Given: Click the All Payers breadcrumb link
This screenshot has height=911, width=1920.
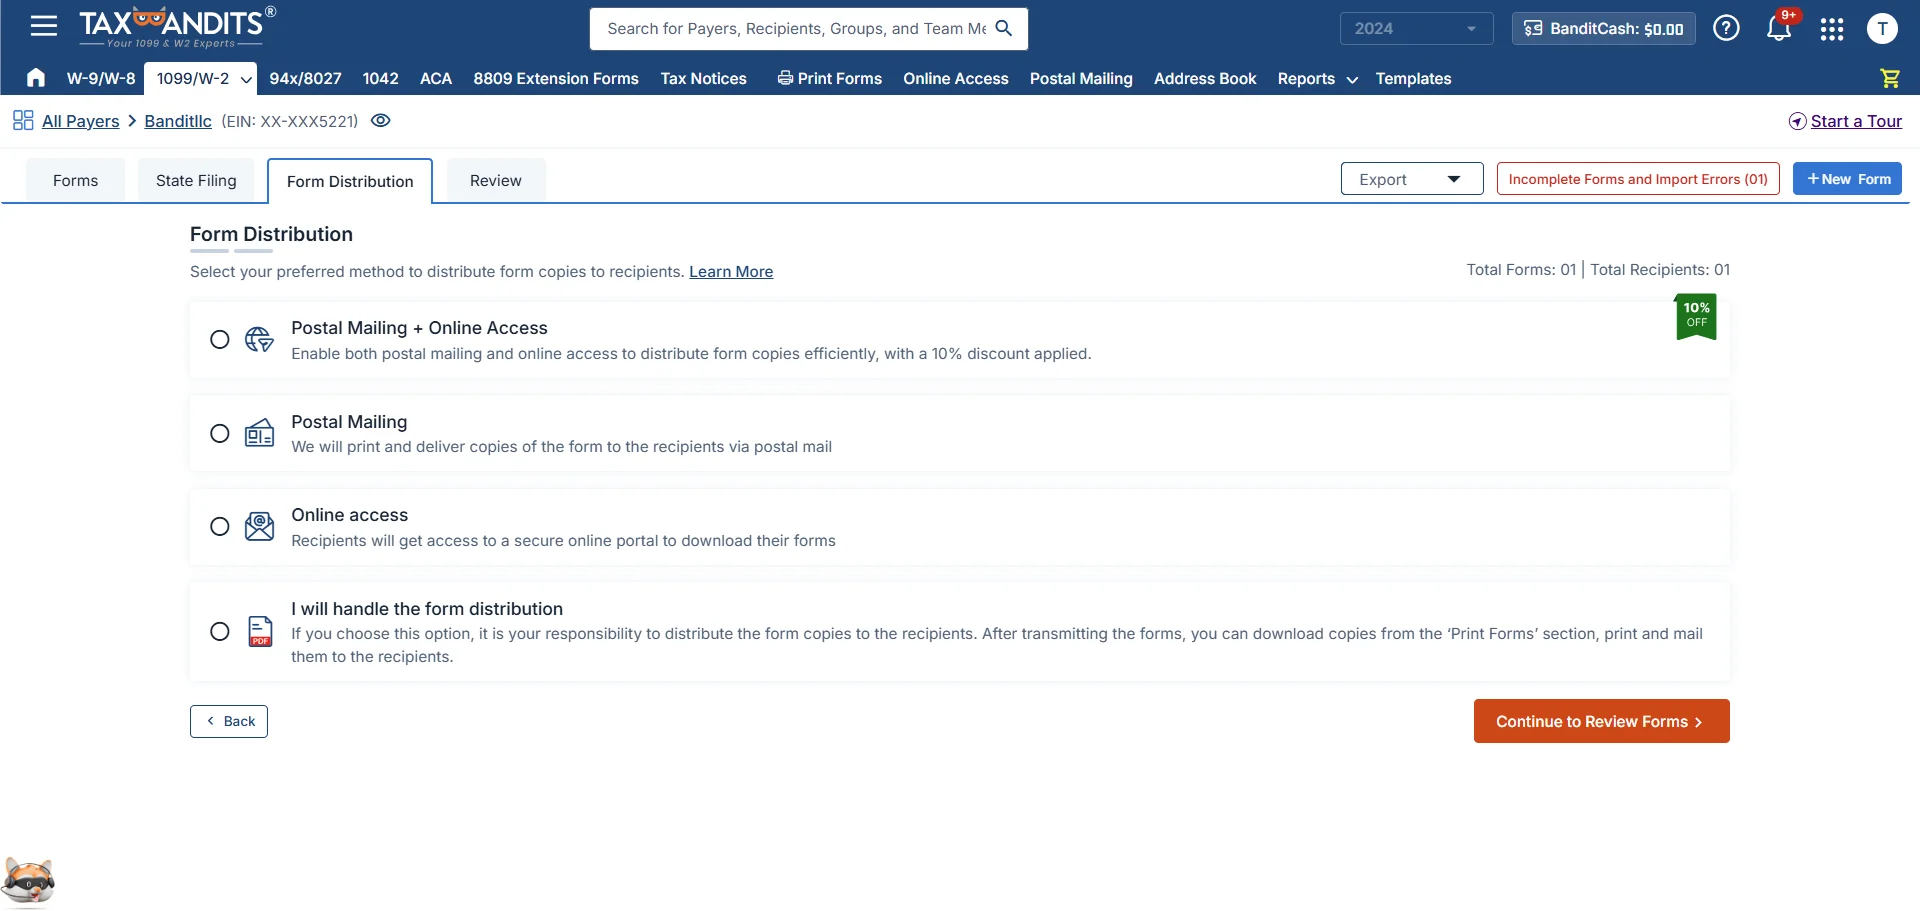Looking at the screenshot, I should click(80, 121).
